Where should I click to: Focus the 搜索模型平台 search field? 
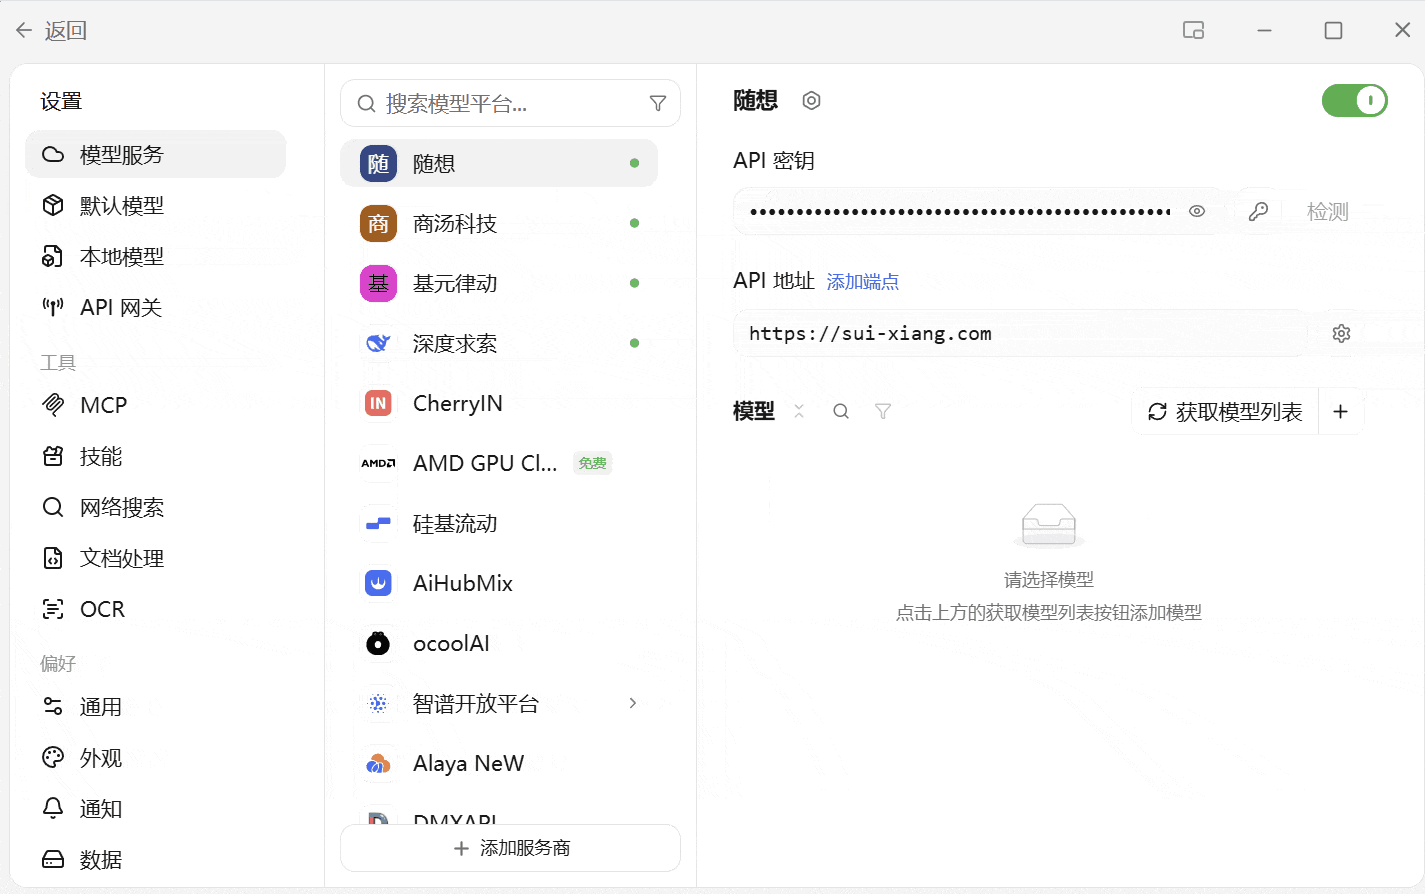point(510,103)
